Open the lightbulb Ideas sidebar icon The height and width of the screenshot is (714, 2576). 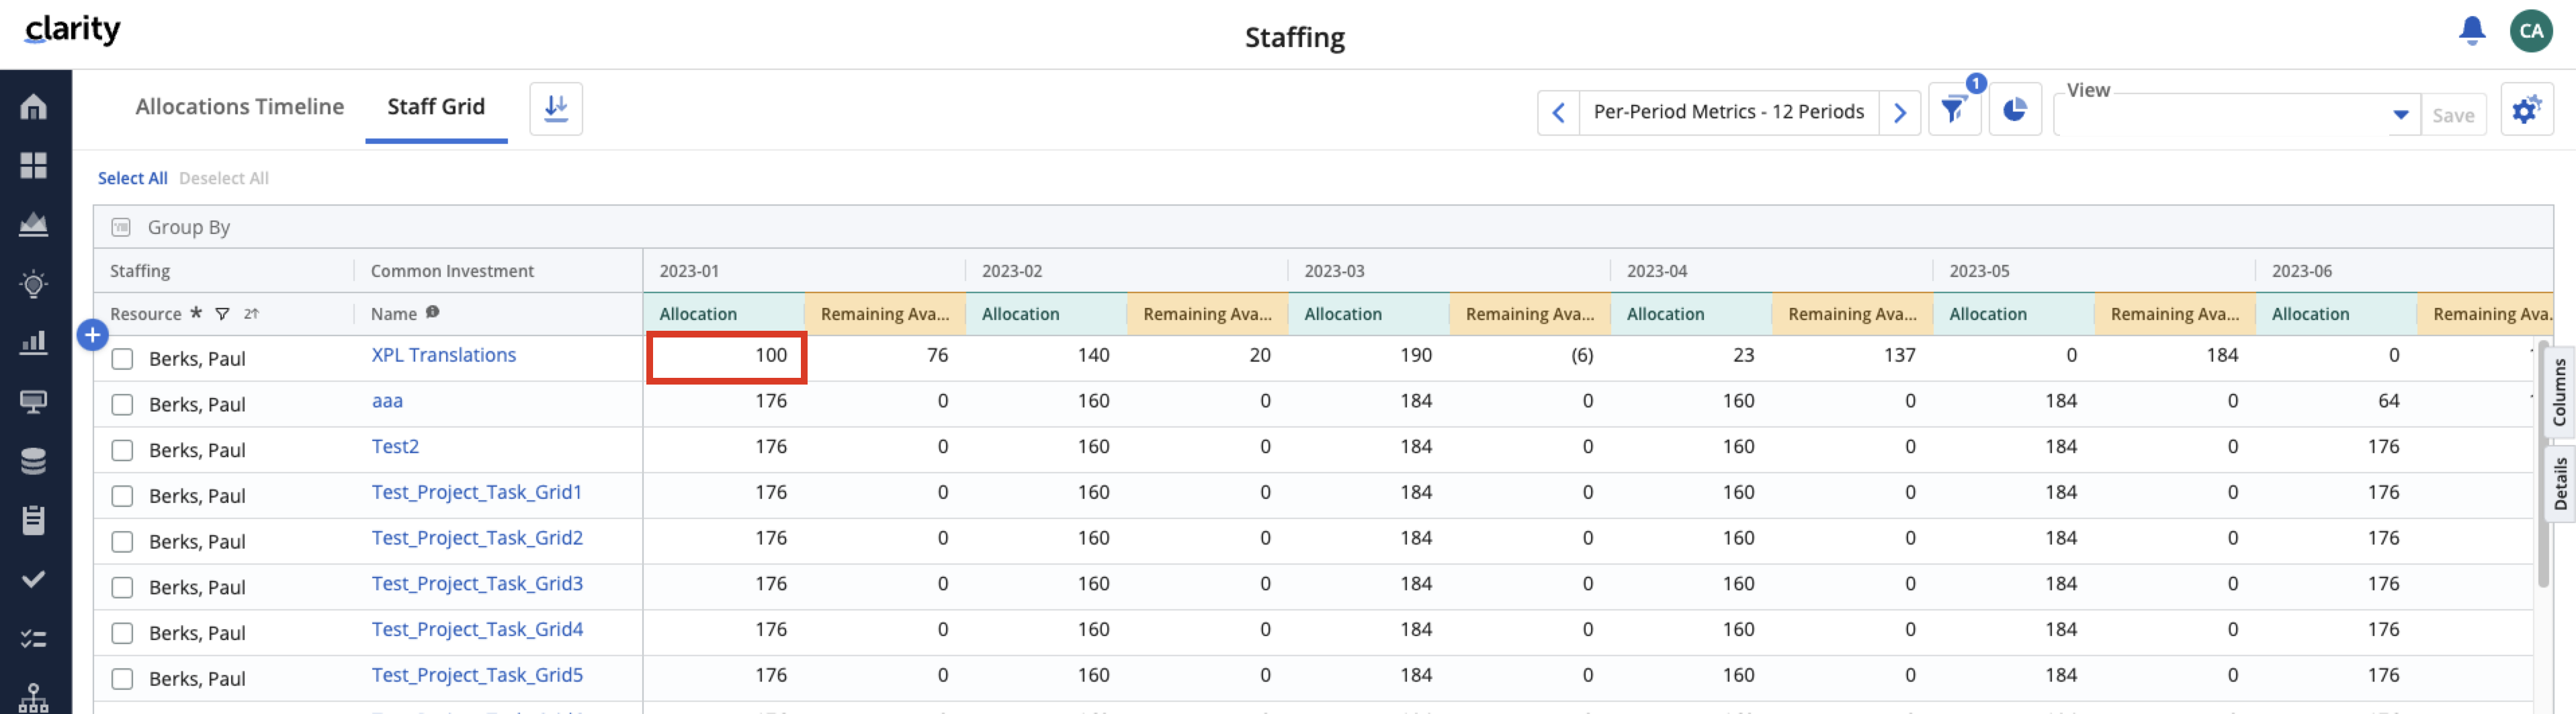34,284
